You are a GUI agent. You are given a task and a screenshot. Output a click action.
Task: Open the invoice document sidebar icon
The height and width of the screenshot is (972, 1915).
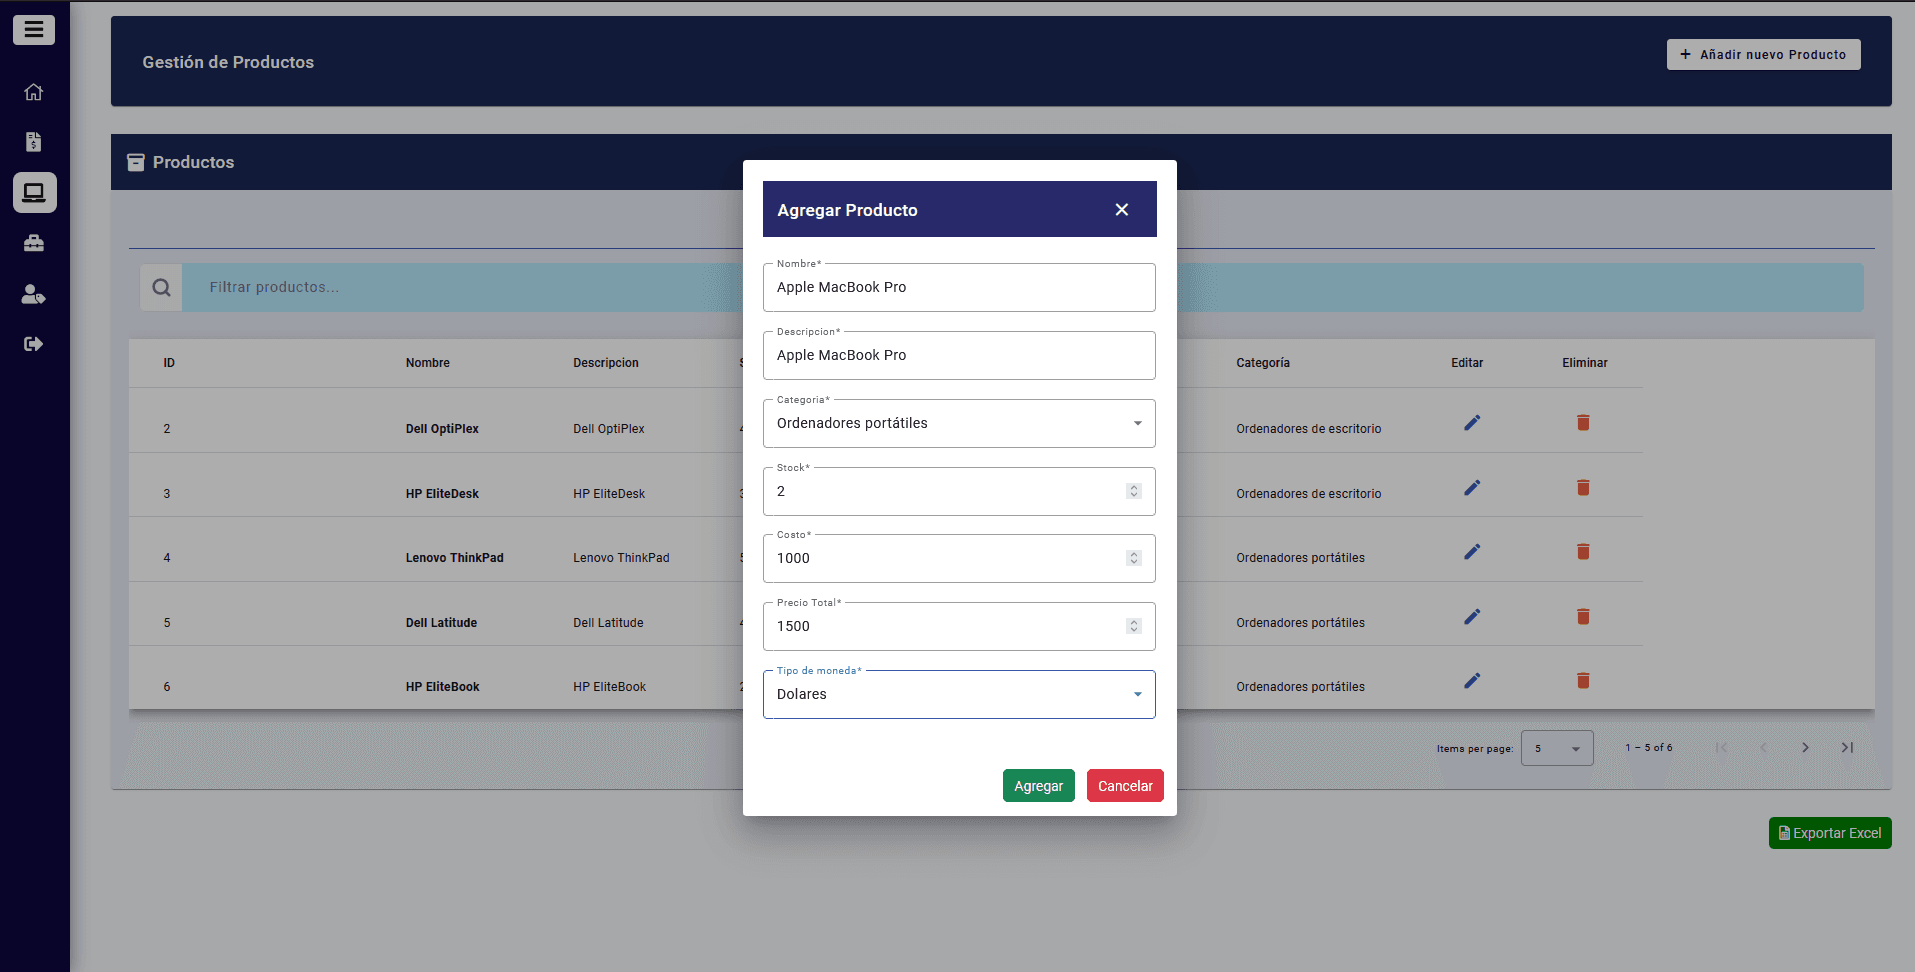coord(34,142)
